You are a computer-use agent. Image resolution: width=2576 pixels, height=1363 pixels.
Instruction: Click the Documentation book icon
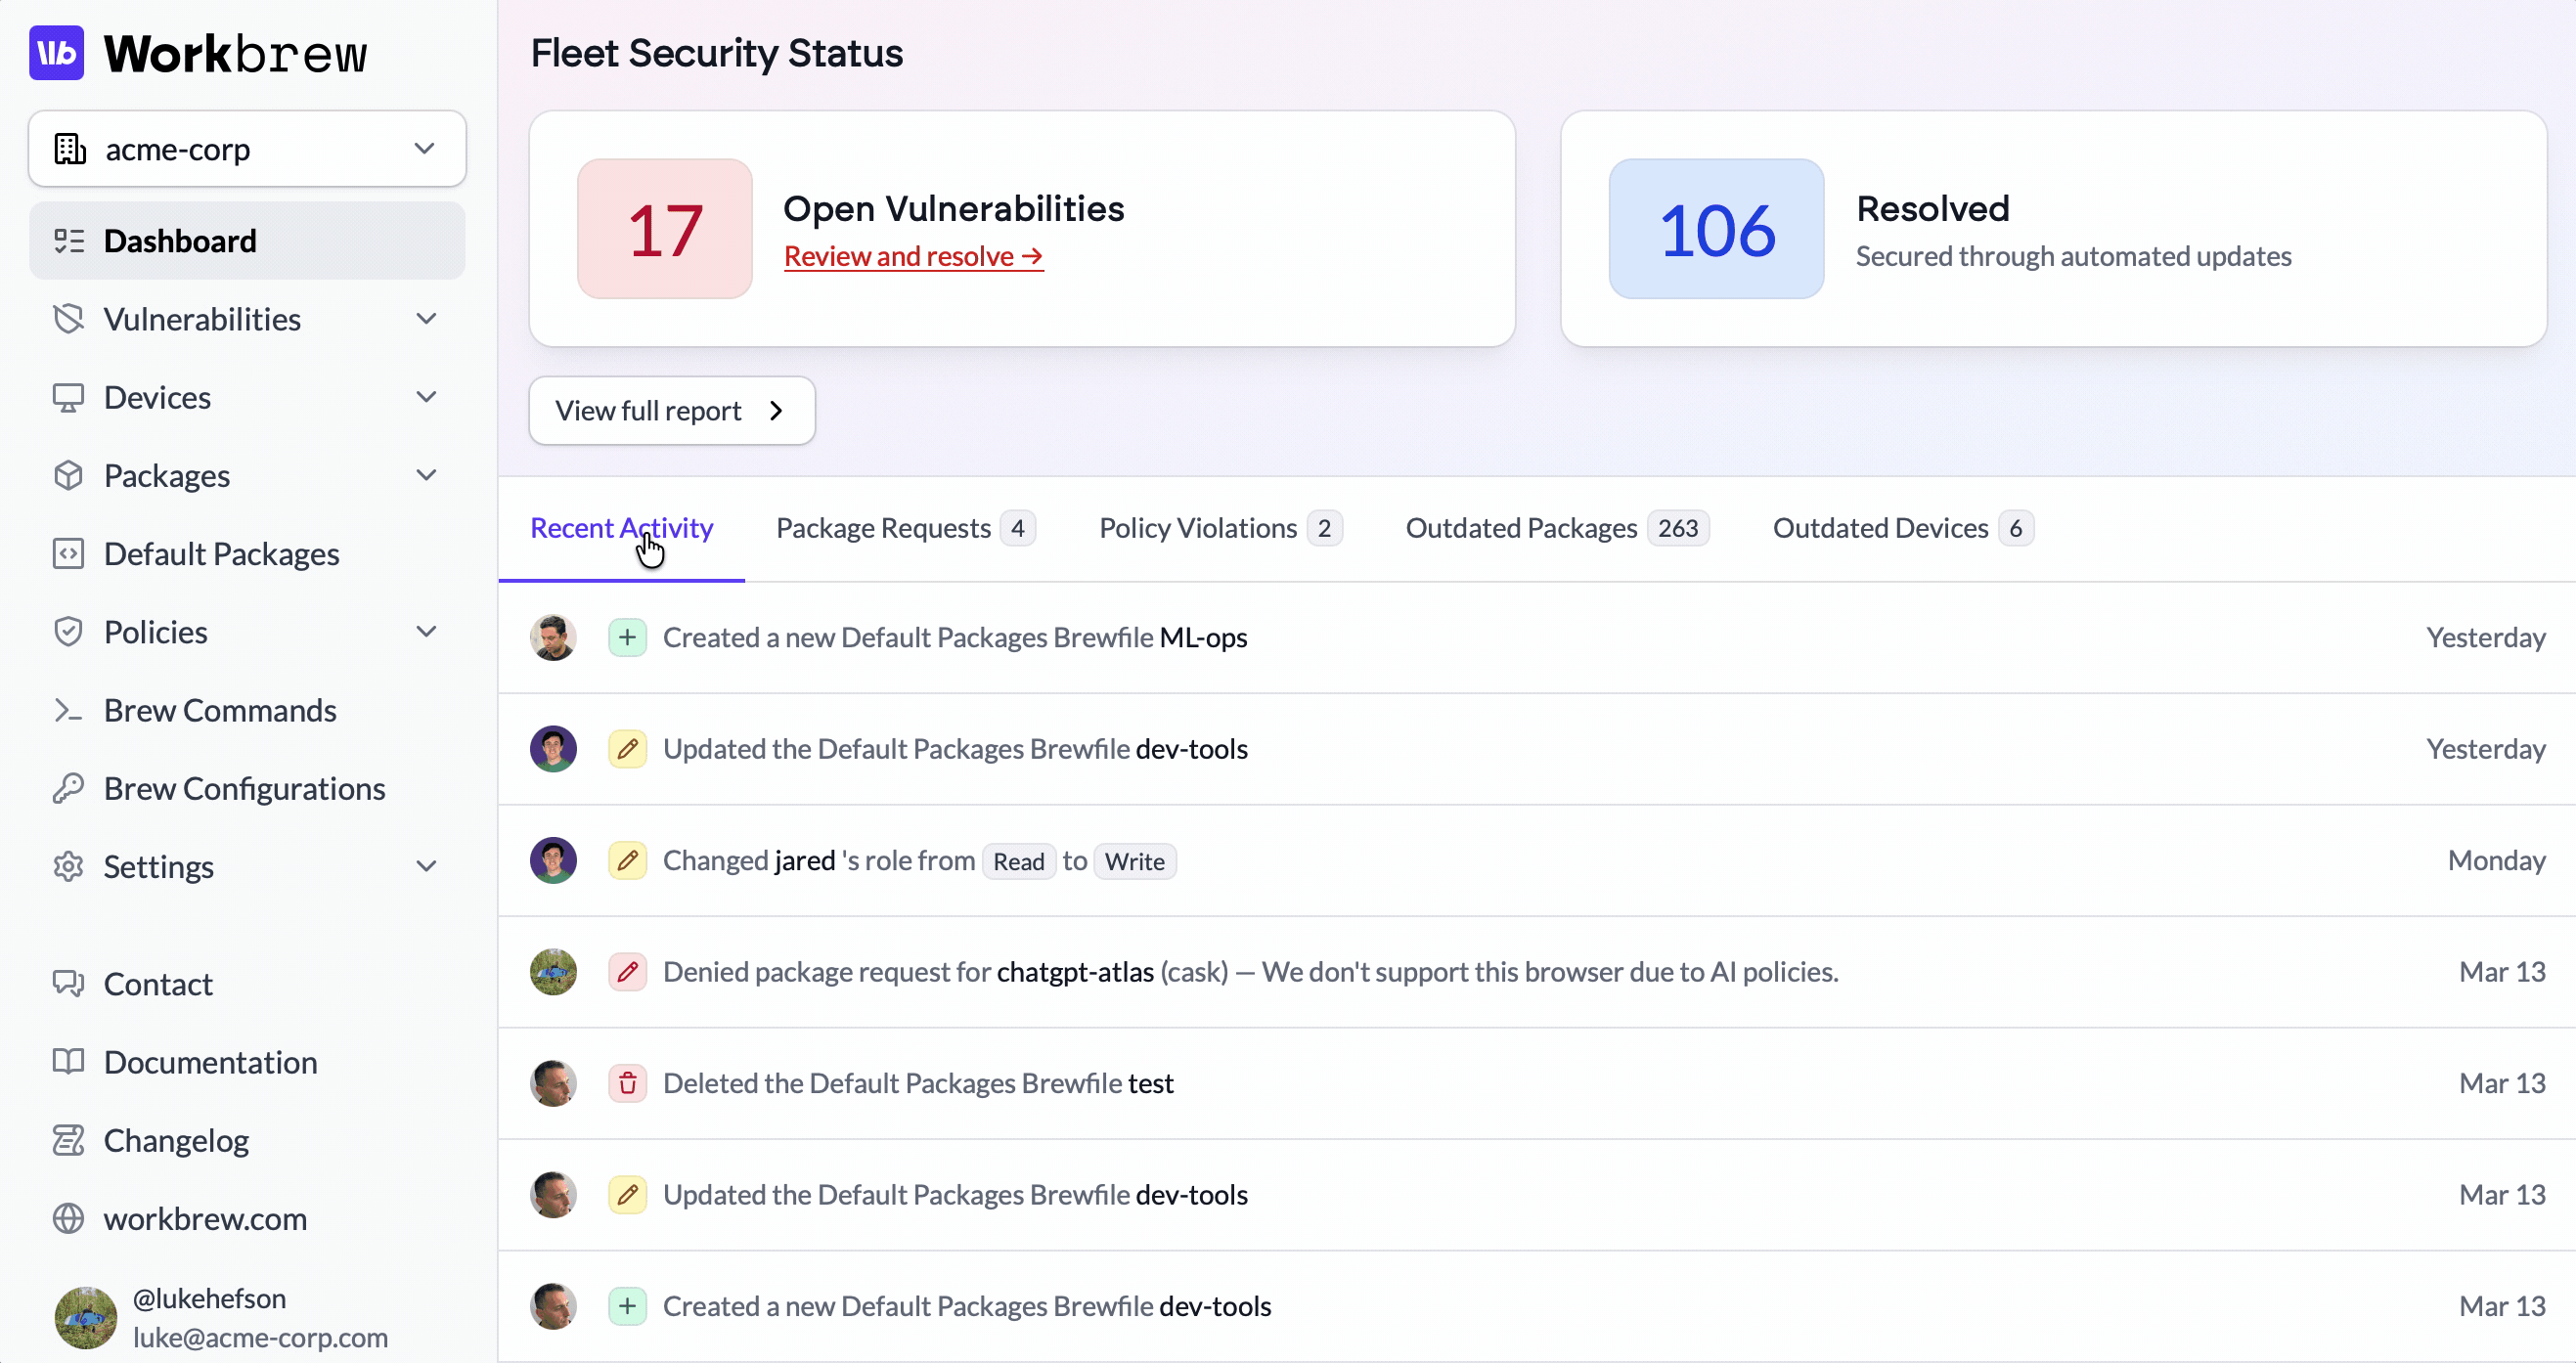pyautogui.click(x=68, y=1062)
